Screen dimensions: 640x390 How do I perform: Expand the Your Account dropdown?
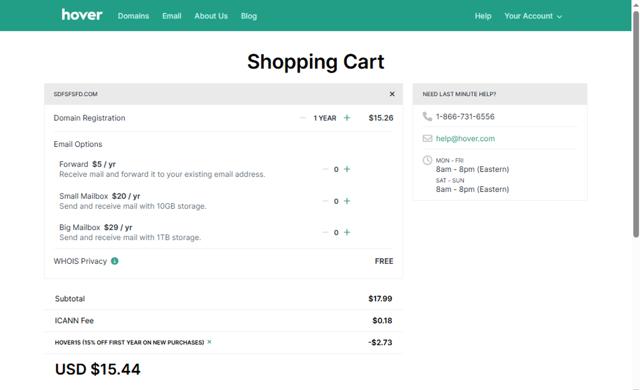tap(533, 16)
